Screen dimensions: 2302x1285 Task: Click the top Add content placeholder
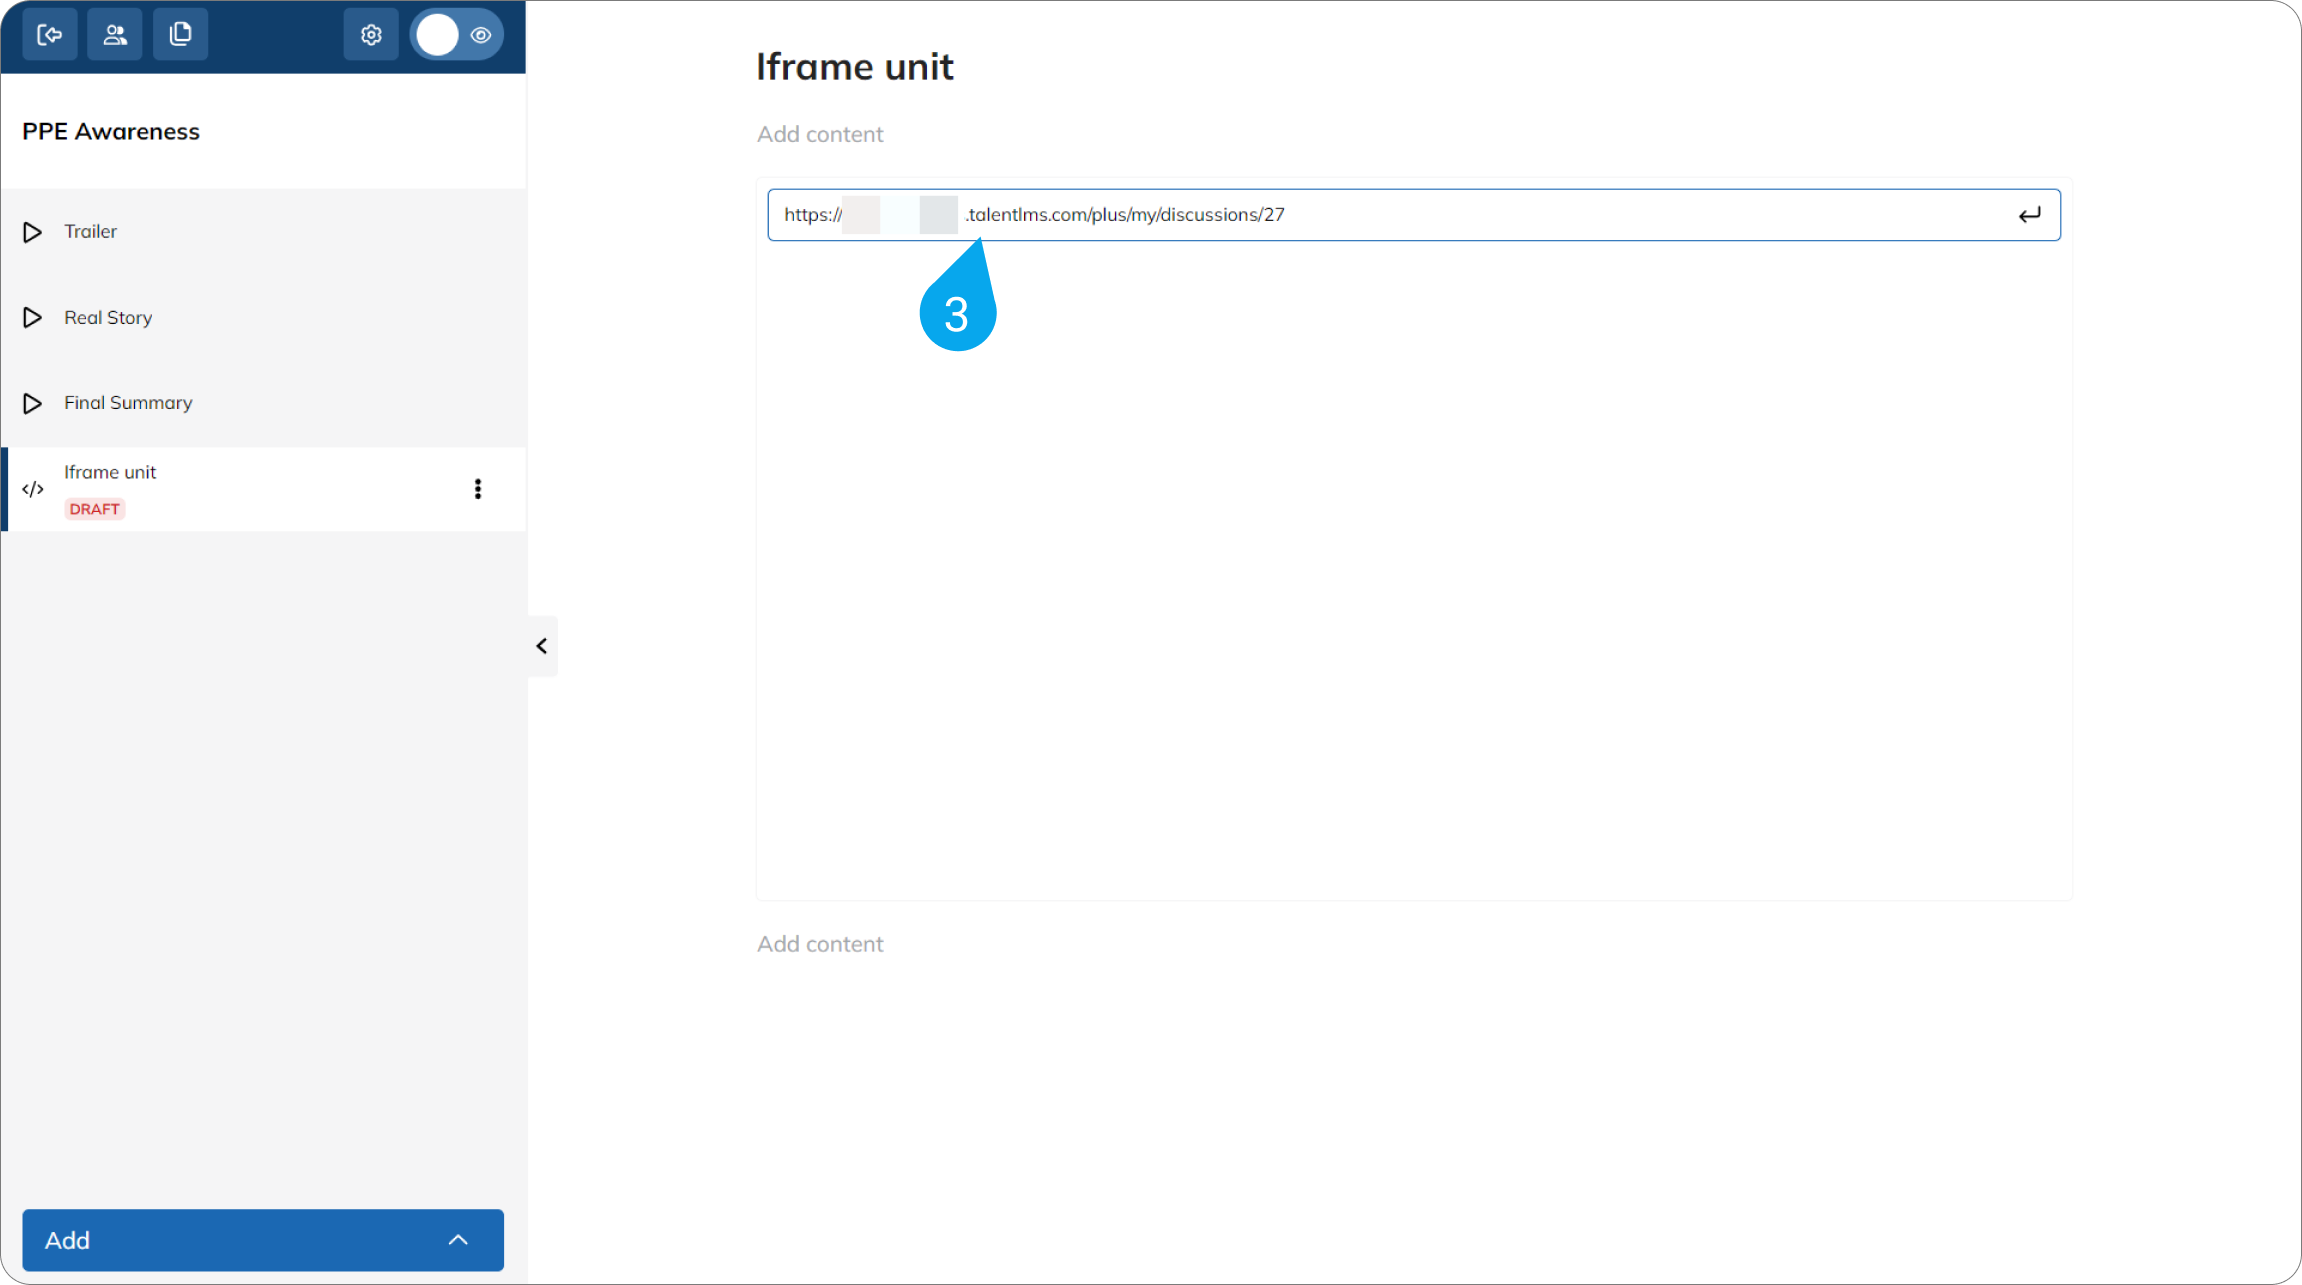(x=820, y=134)
